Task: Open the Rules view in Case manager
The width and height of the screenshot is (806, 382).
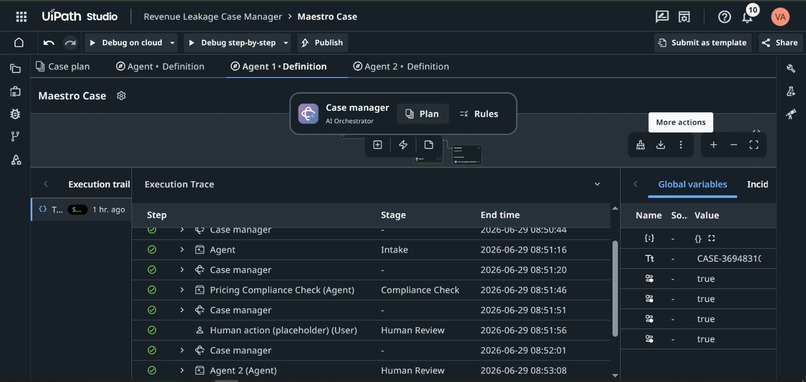Action: coord(479,114)
